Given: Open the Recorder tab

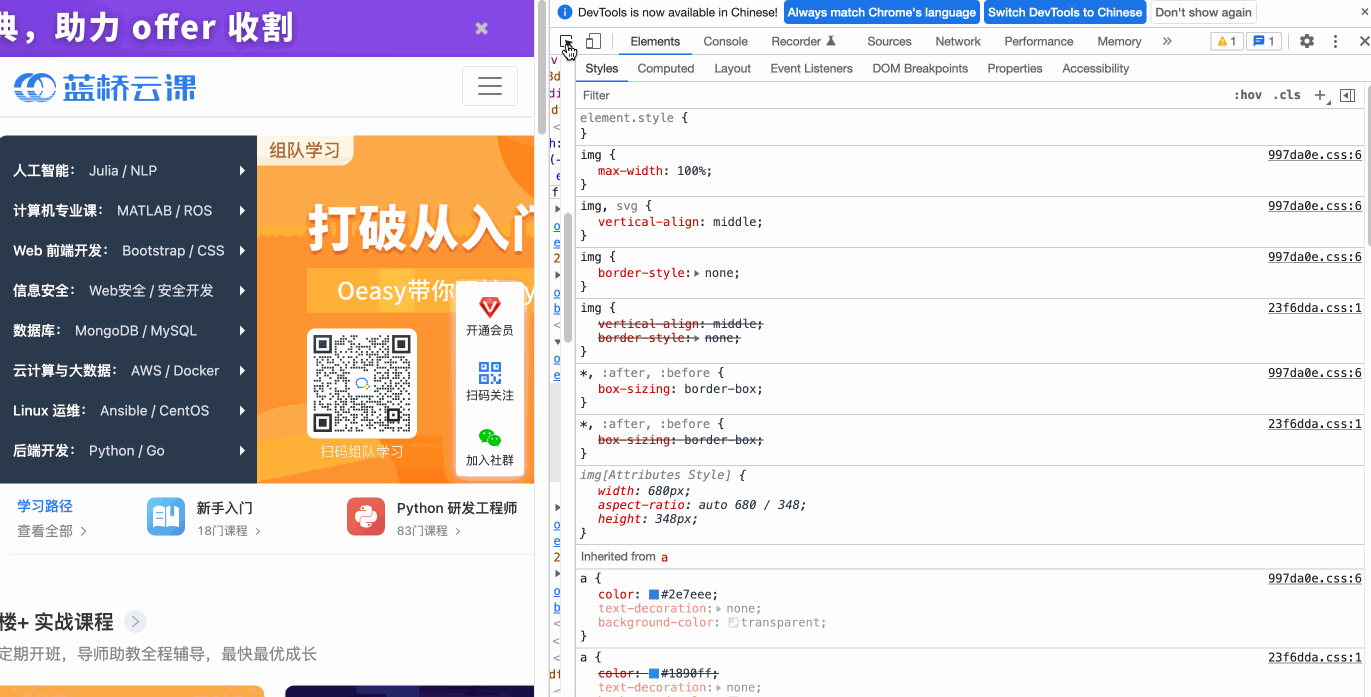Looking at the screenshot, I should (803, 41).
